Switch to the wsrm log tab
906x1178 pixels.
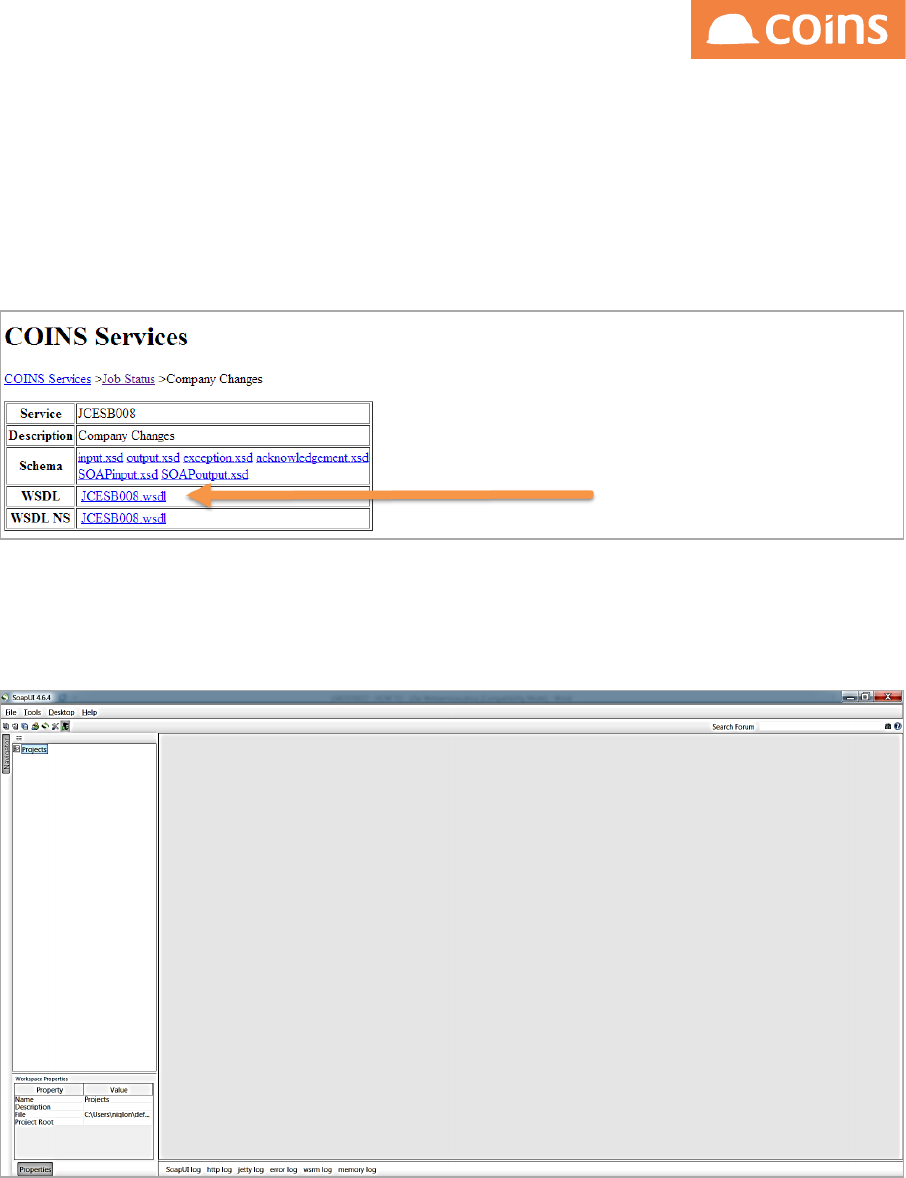[317, 1170]
